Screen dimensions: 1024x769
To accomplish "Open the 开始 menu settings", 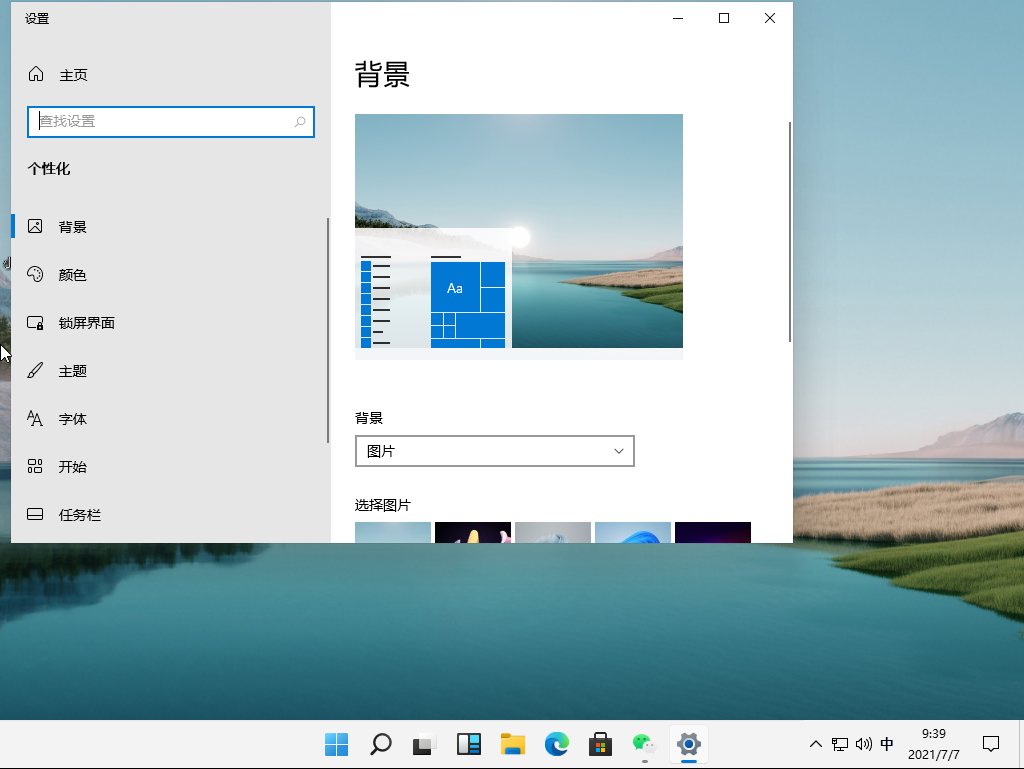I will [x=72, y=466].
